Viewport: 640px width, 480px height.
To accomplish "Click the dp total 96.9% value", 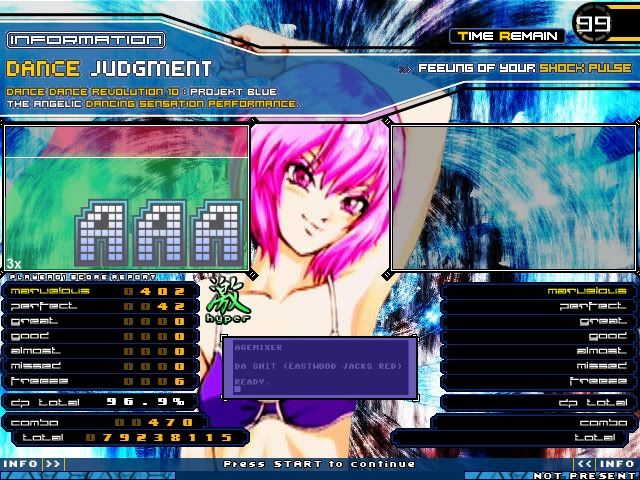I will coord(145,402).
